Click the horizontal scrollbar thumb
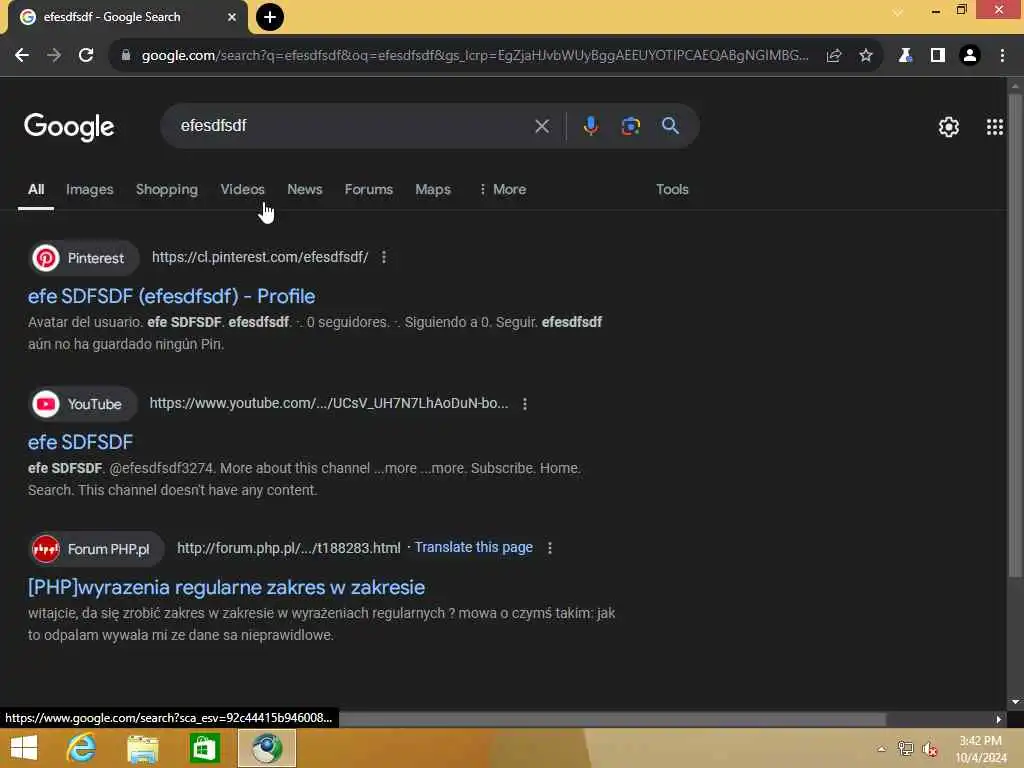Viewport: 1024px width, 768px height. click(613, 719)
